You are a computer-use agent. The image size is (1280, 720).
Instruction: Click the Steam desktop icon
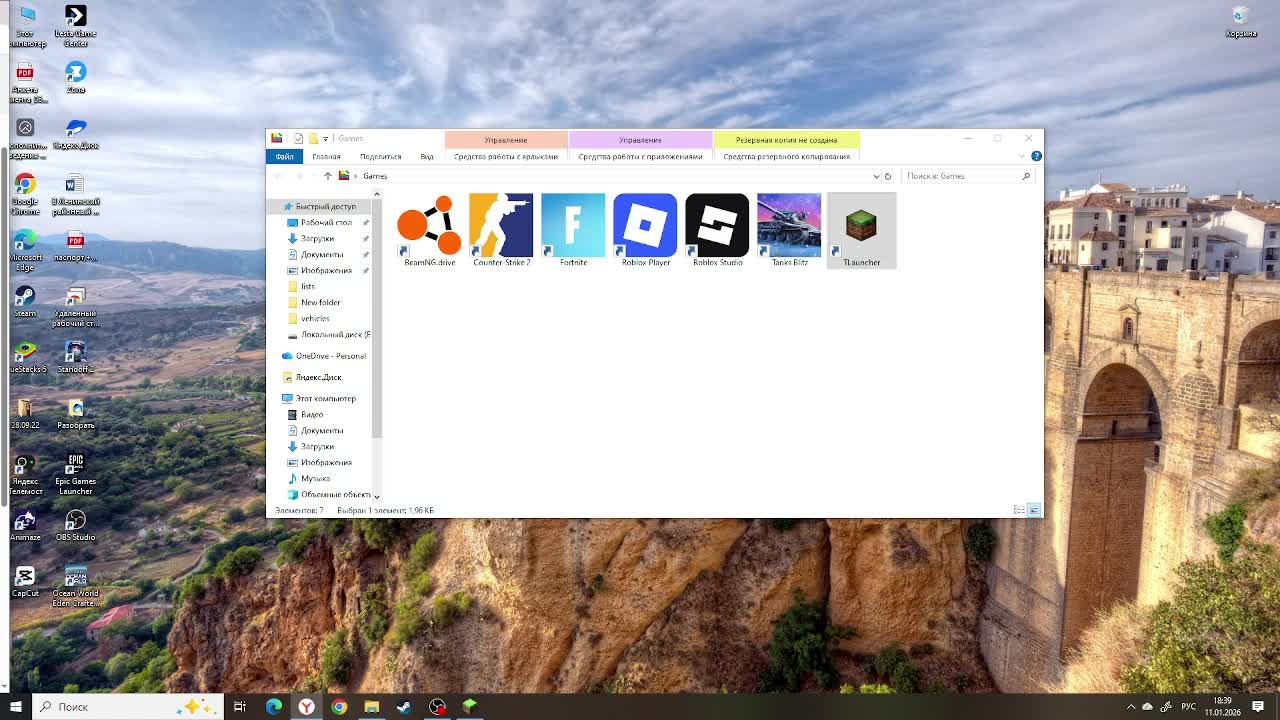click(25, 301)
